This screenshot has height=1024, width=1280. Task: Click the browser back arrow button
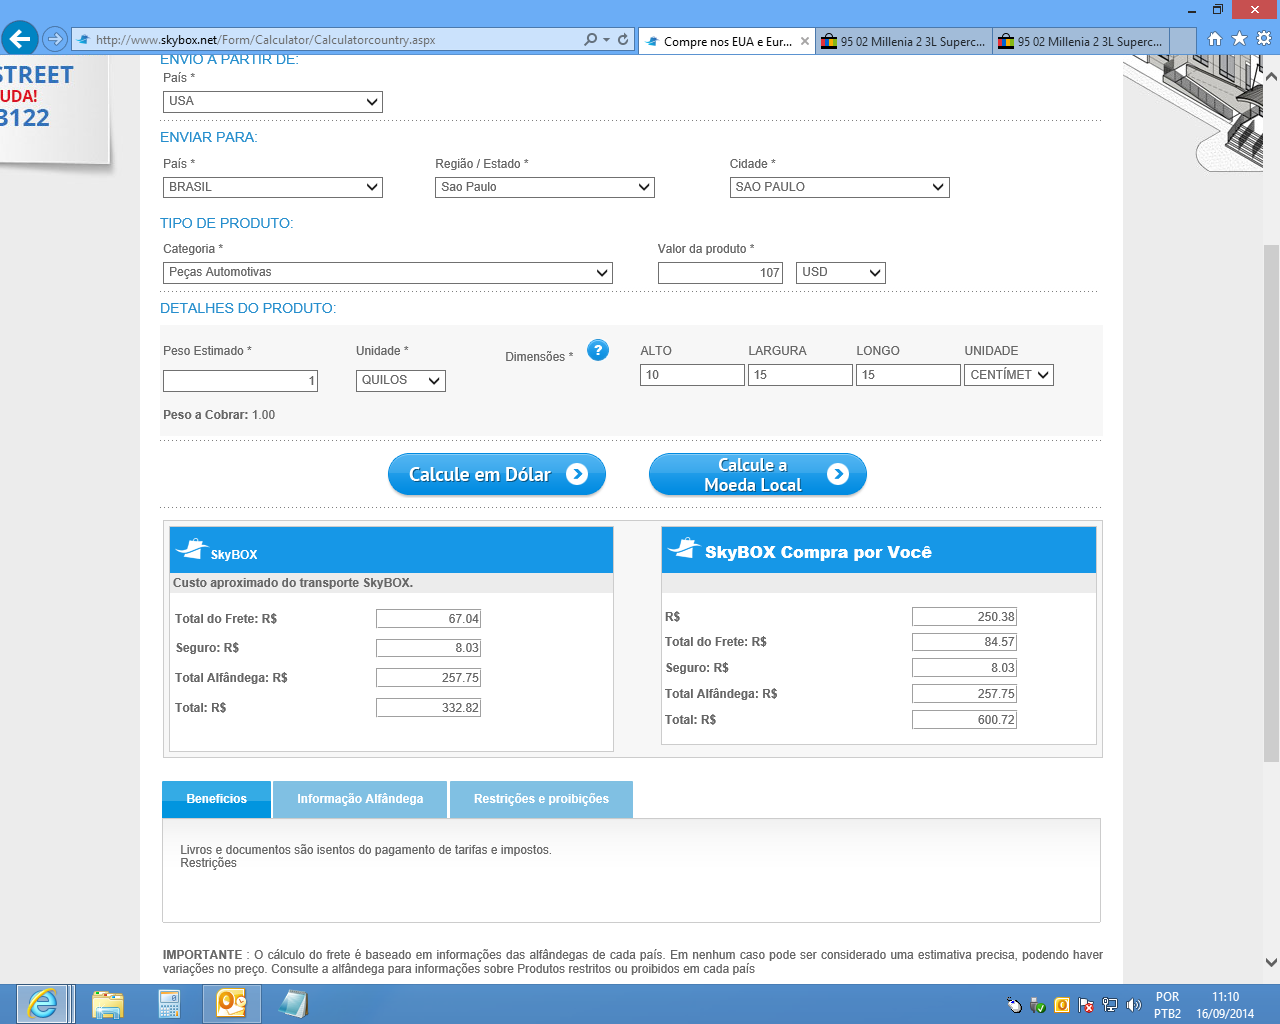[19, 39]
